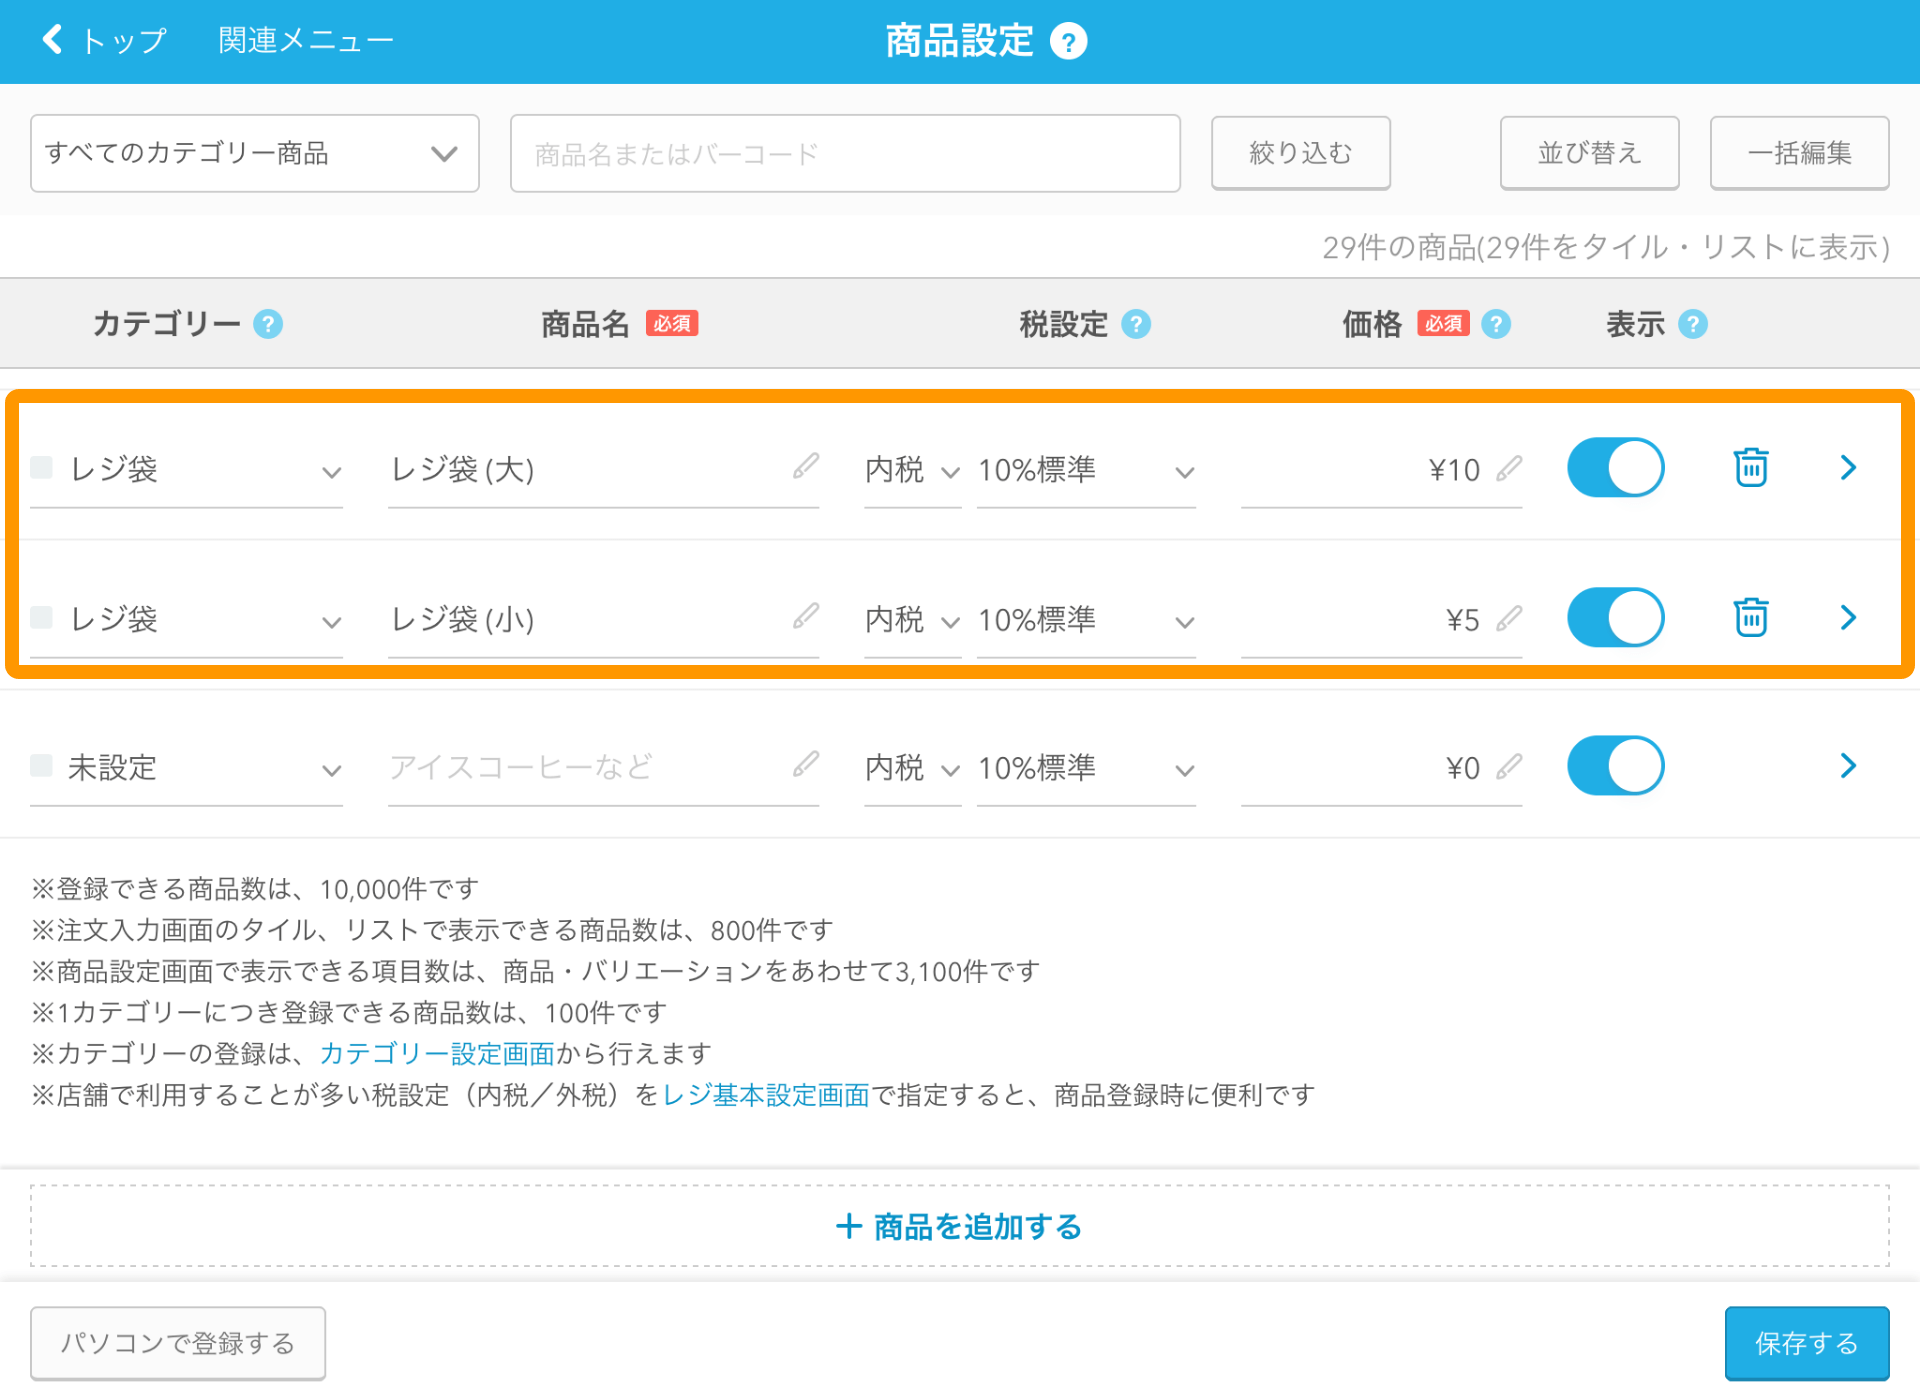This screenshot has width=1920, height=1400.
Task: Open the すべてのカテゴリー商品 filter dropdown
Action: coord(255,153)
